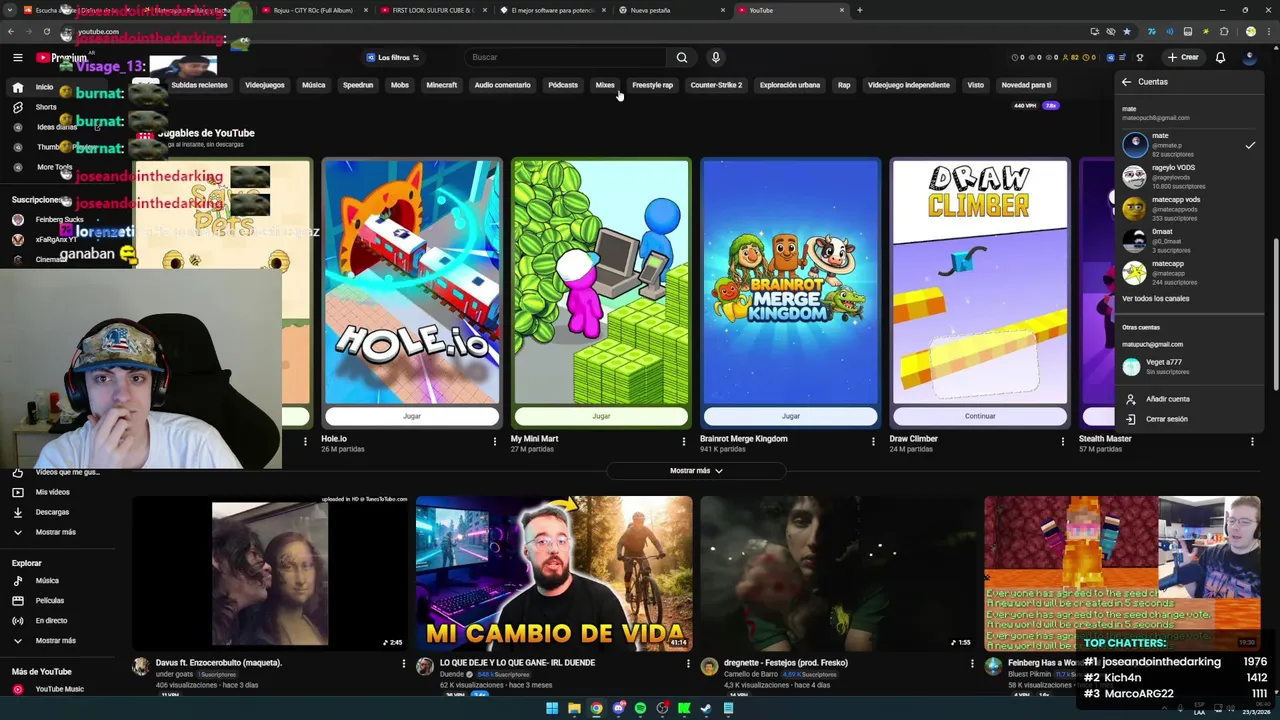Viewport: 1280px width, 720px height.
Task: Select the Minecraft chip
Action: (441, 85)
